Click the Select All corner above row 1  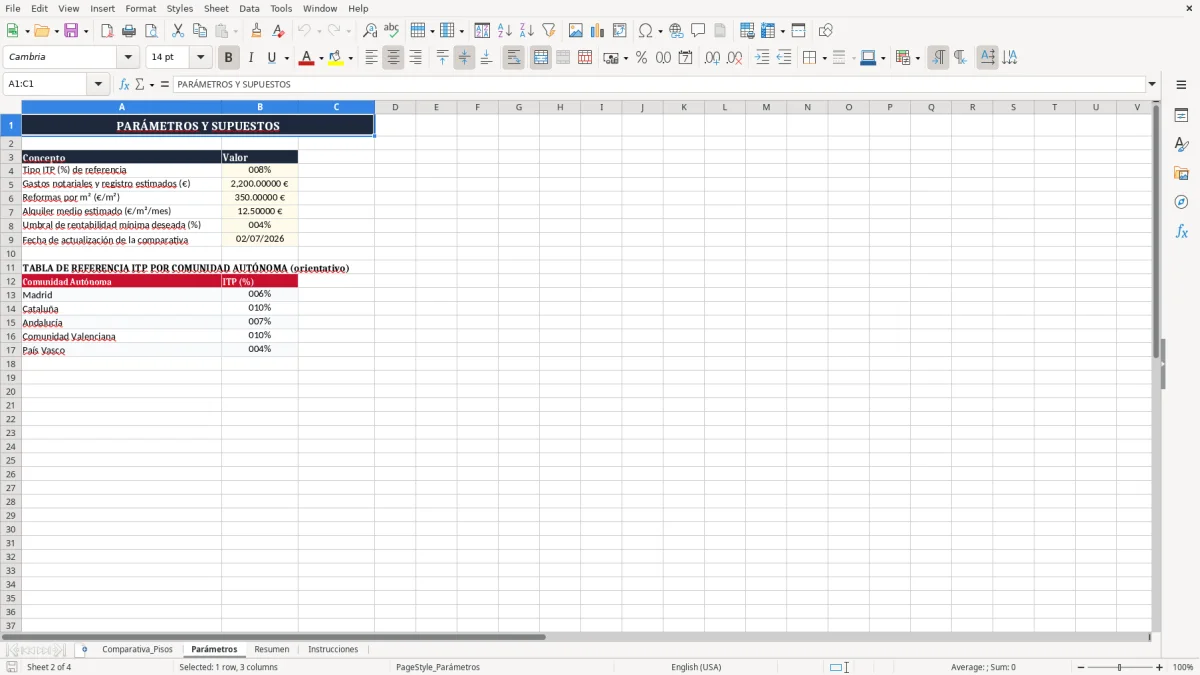point(11,107)
